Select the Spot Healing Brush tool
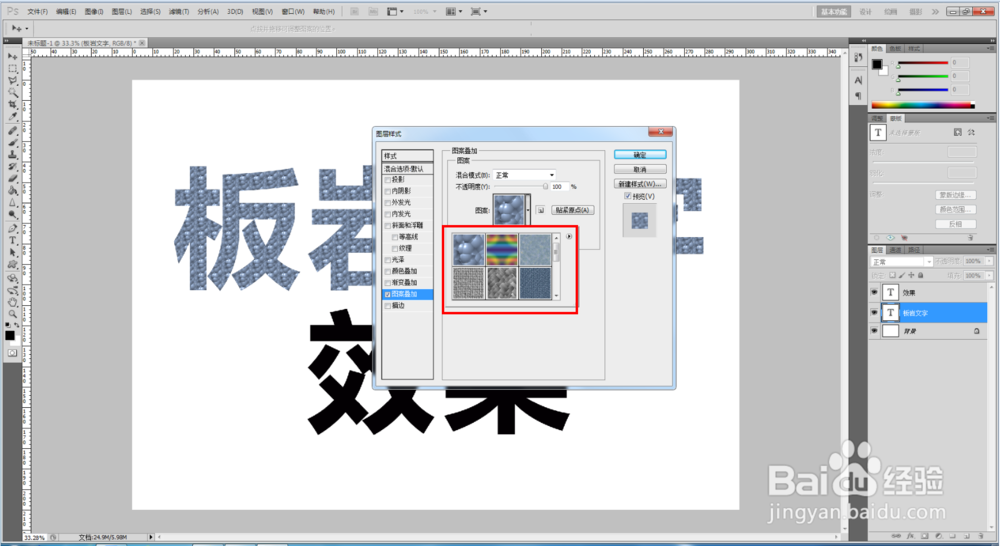 click(x=12, y=131)
